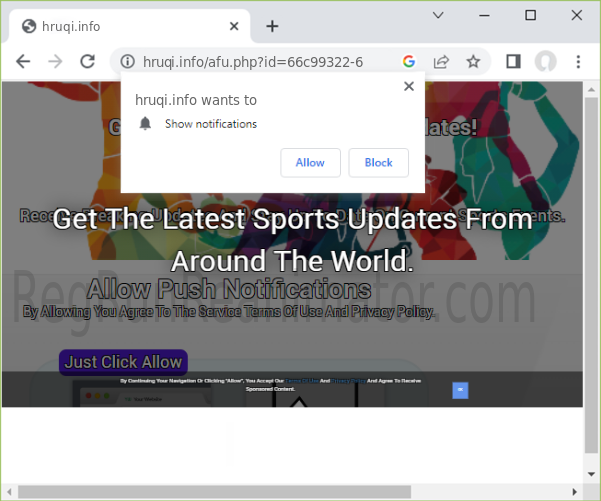Open a new tab with plus button
Image resolution: width=601 pixels, height=501 pixels.
tap(272, 26)
